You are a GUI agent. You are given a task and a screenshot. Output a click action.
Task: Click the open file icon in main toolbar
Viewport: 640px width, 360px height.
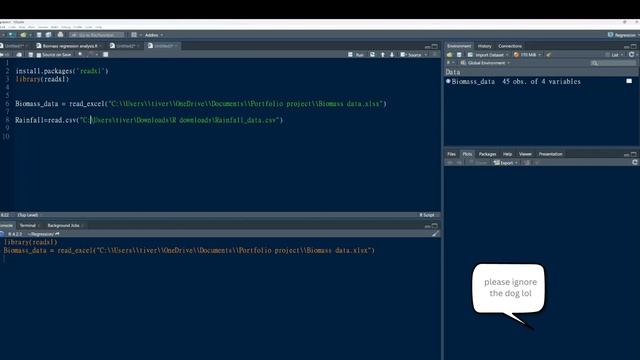coord(24,35)
